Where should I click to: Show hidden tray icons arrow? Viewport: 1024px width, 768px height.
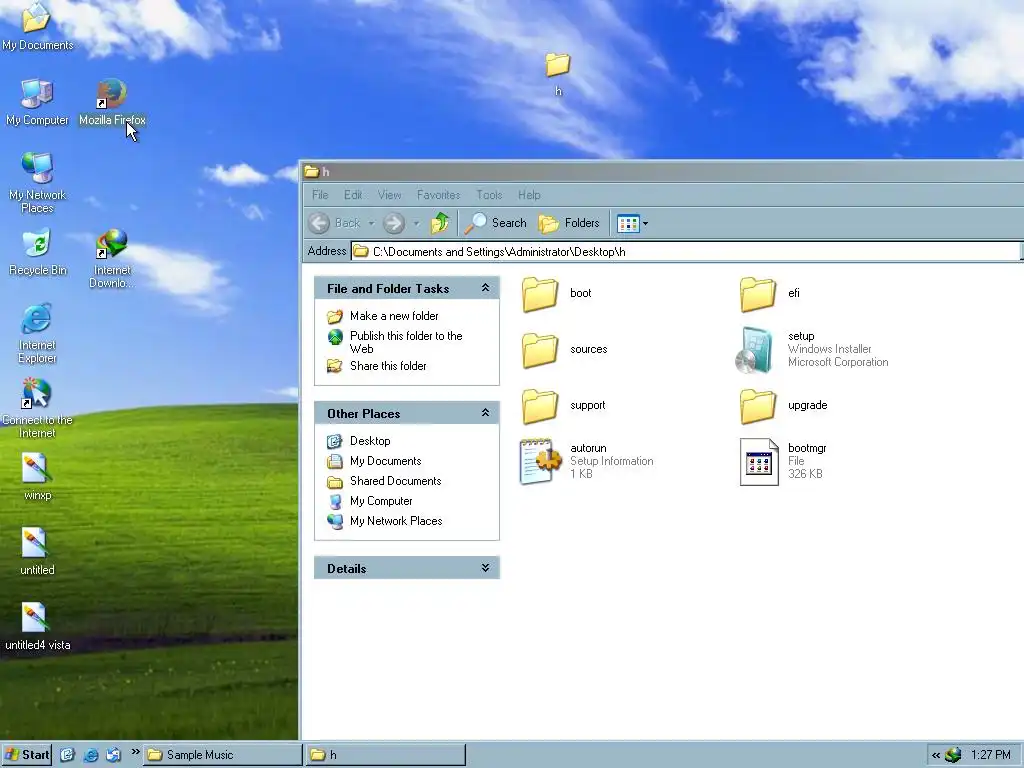tap(936, 756)
